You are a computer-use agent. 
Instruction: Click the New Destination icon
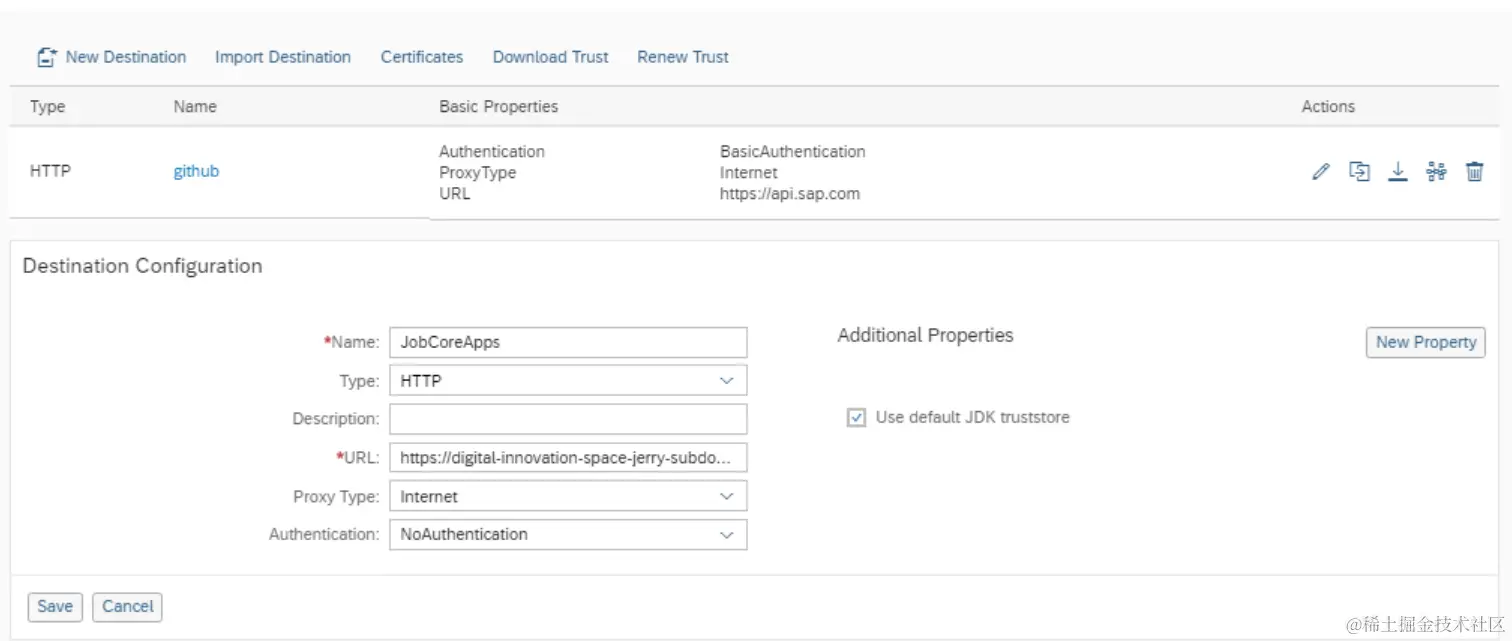click(46, 58)
